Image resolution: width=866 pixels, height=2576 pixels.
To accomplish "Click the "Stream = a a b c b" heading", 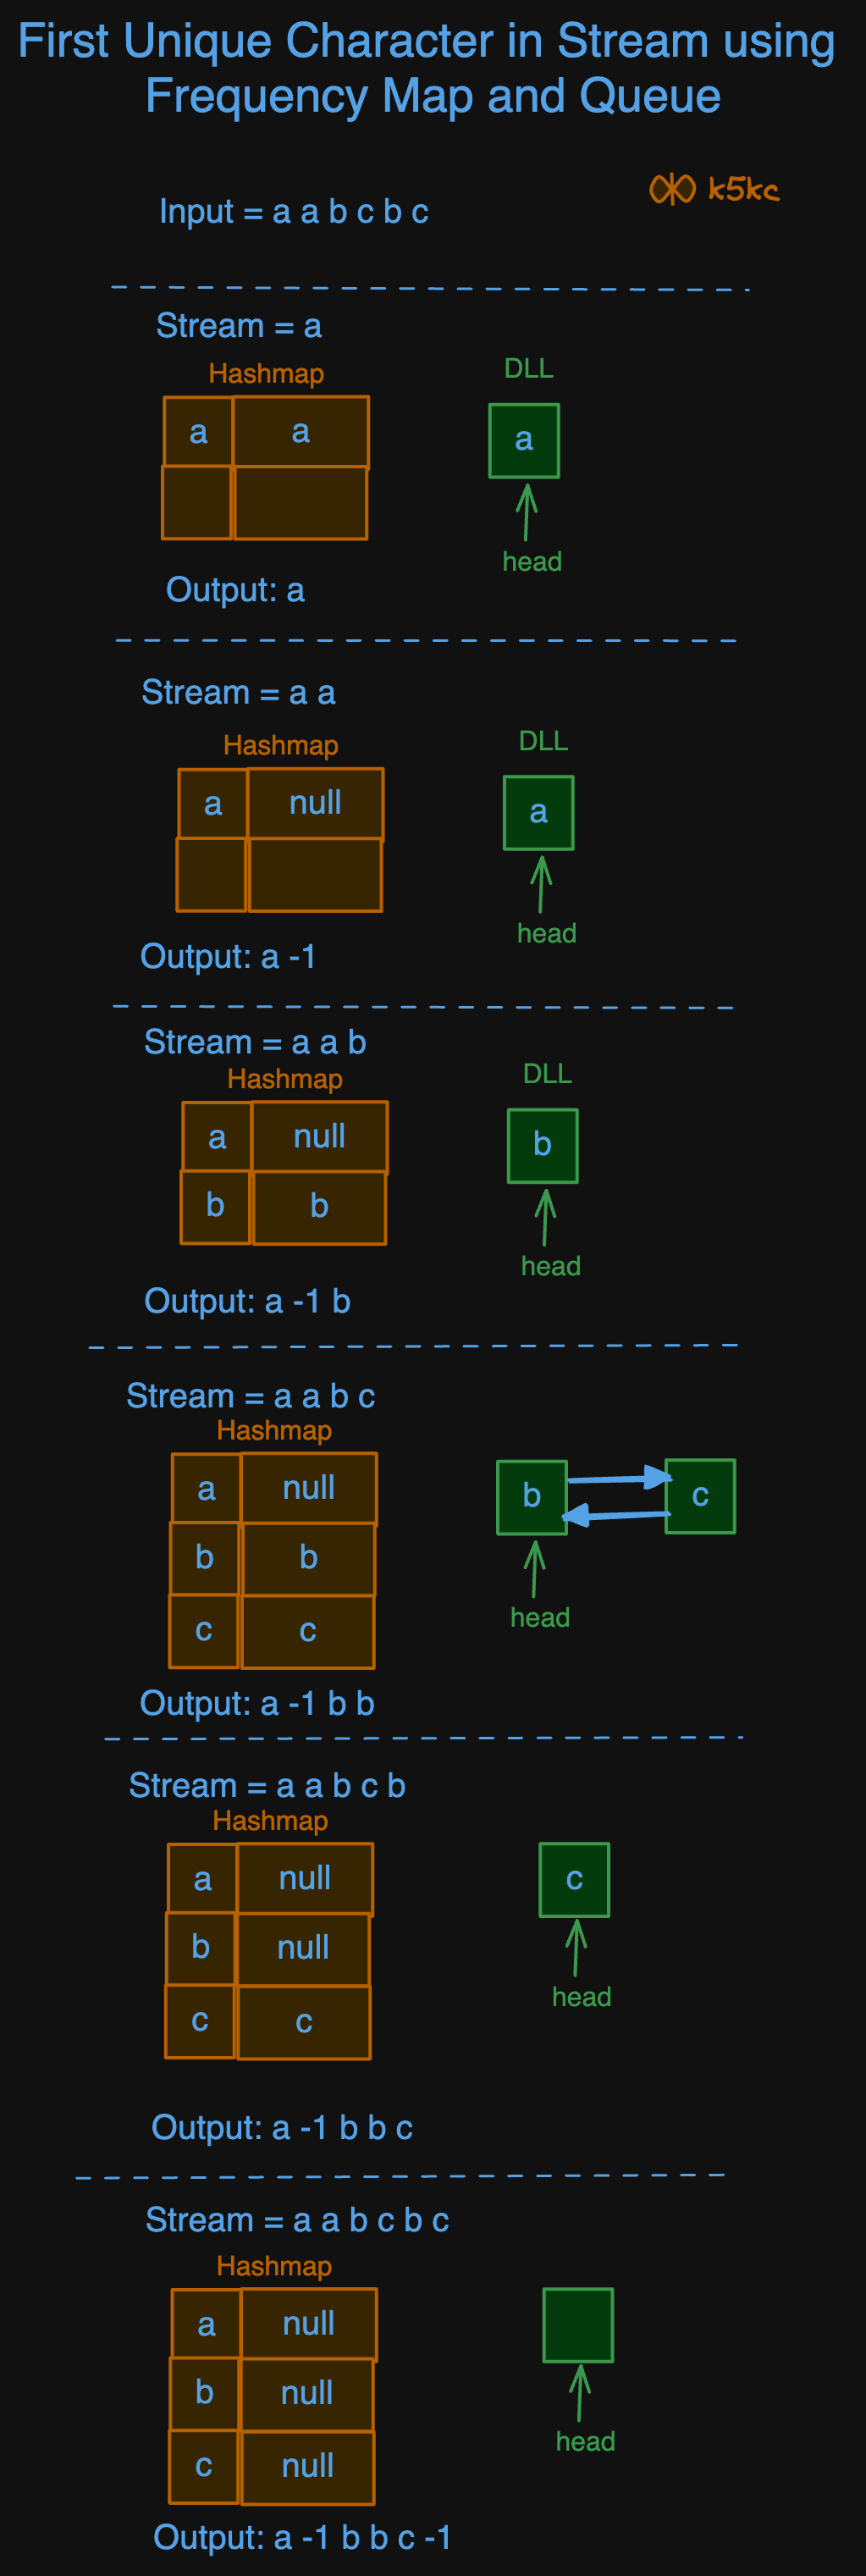I will tap(267, 1785).
